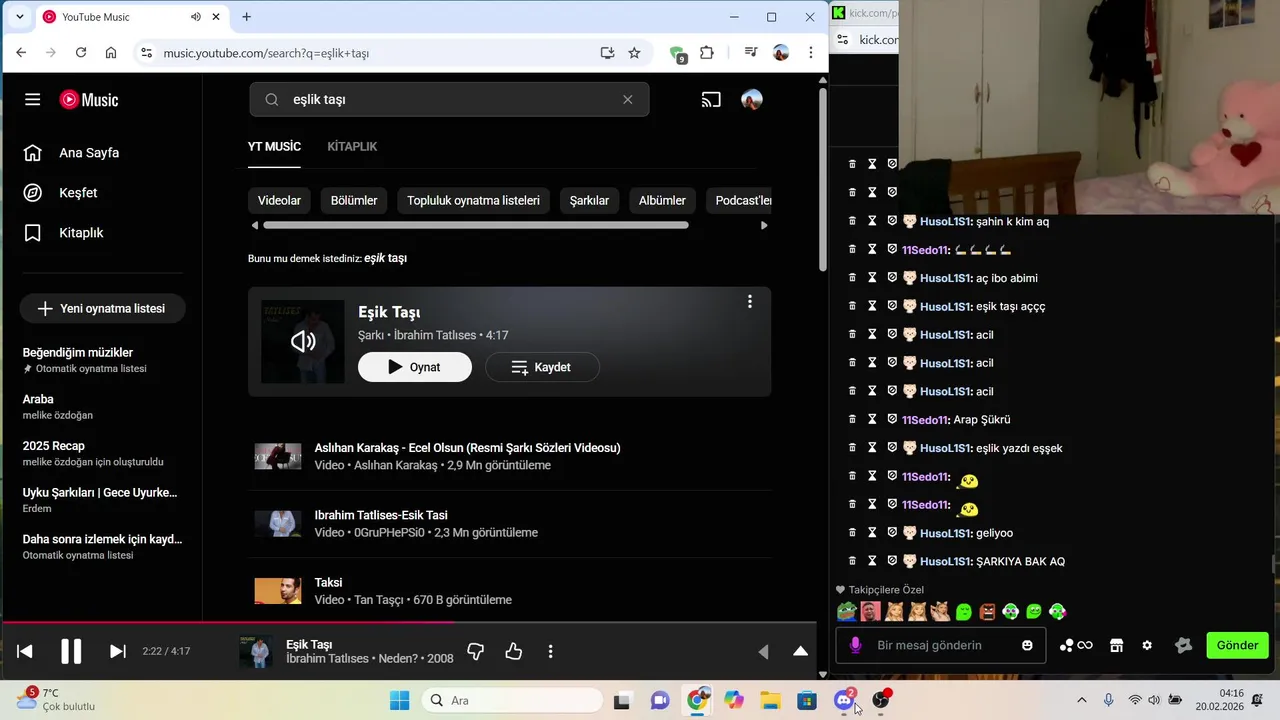Viewport: 1280px width, 720px height.
Task: Move filter chips right with arrow
Action: [x=764, y=225]
